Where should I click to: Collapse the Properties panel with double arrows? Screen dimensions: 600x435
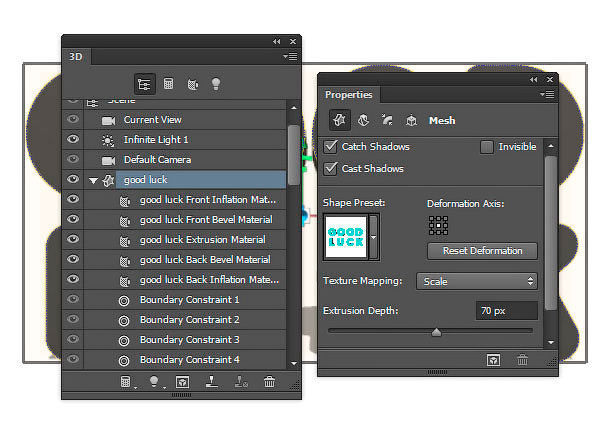click(x=534, y=79)
